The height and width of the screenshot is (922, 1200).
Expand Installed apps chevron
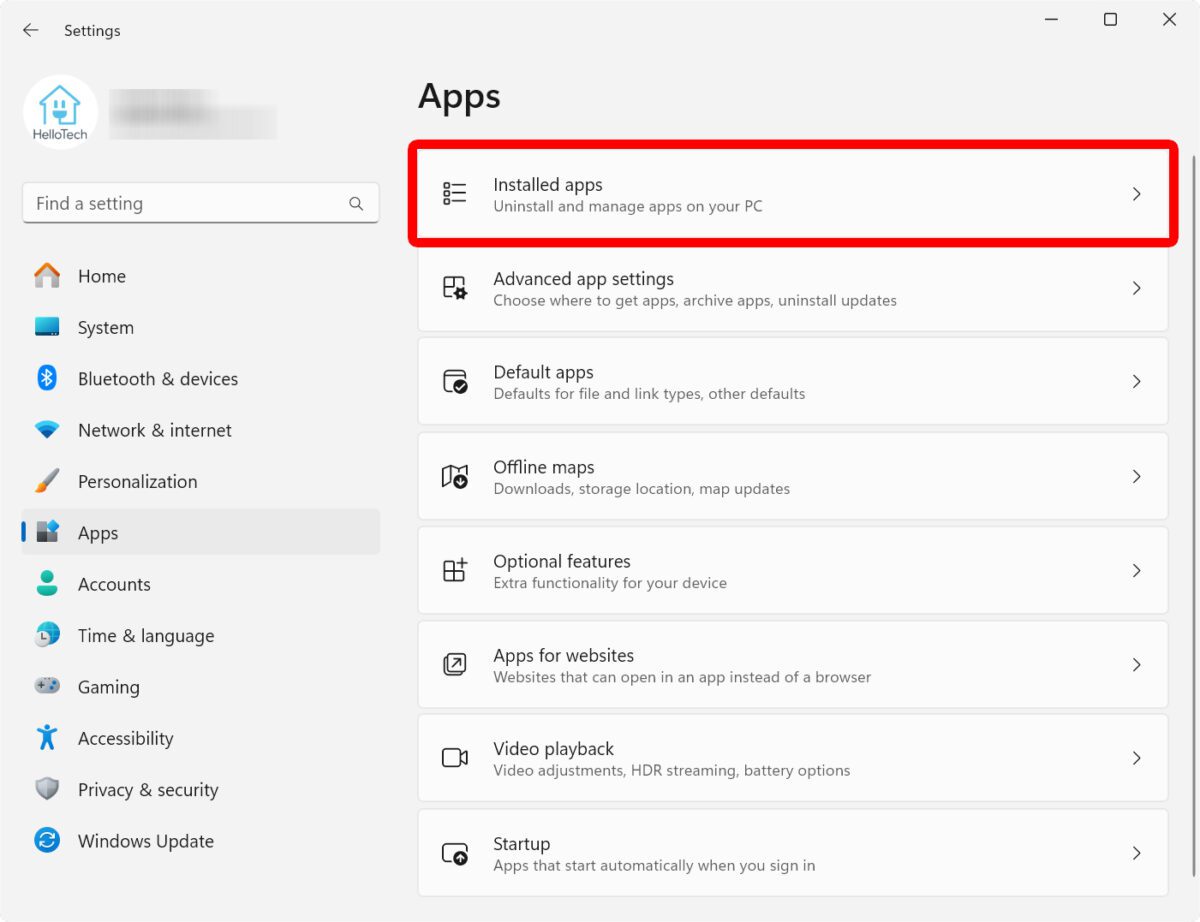(x=1136, y=194)
